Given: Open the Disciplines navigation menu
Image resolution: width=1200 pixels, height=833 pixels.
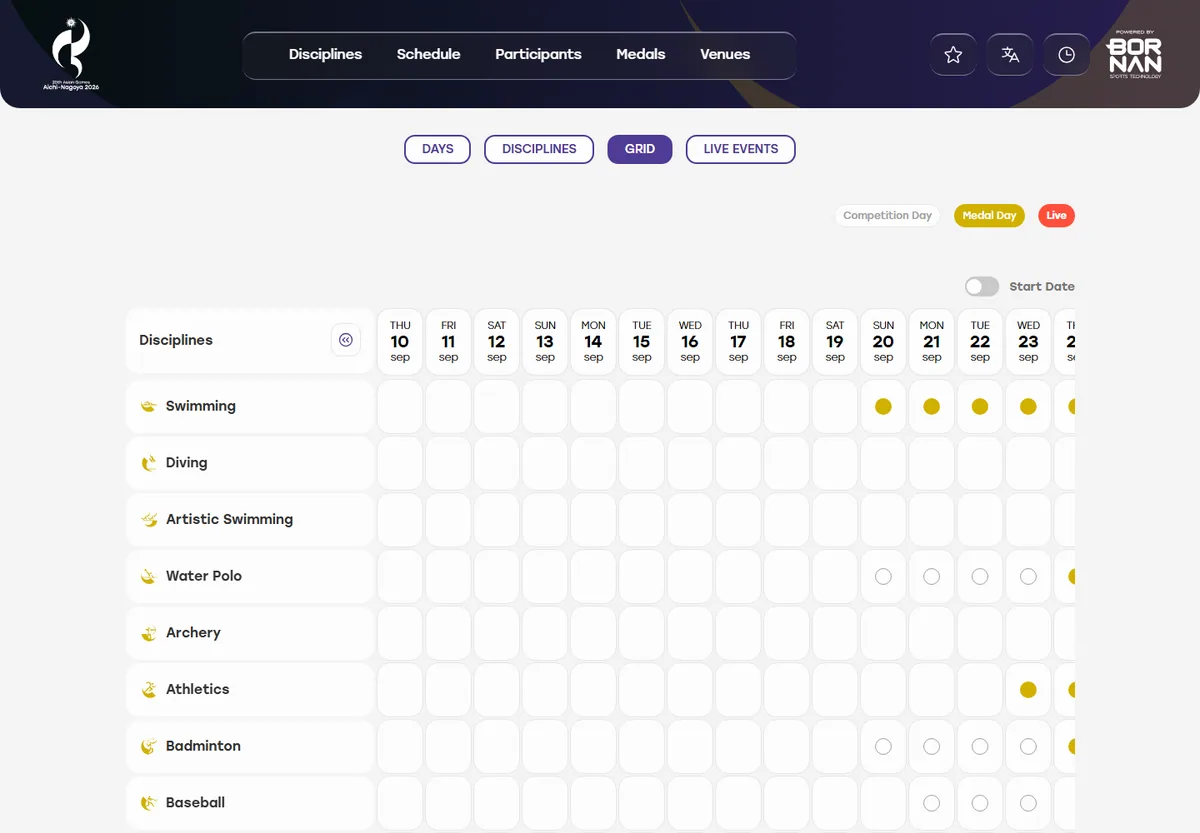Looking at the screenshot, I should click(326, 54).
